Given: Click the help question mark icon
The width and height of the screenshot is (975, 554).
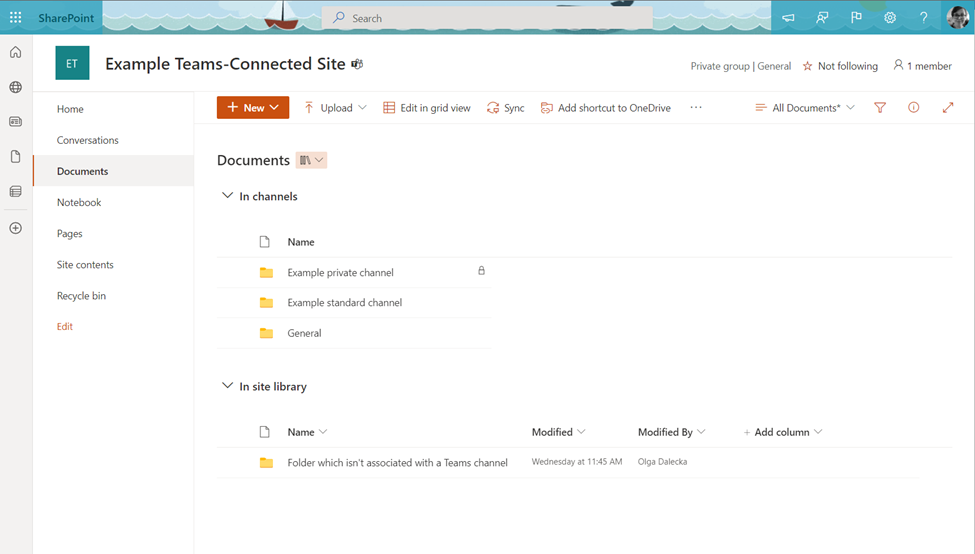Looking at the screenshot, I should [x=923, y=18].
